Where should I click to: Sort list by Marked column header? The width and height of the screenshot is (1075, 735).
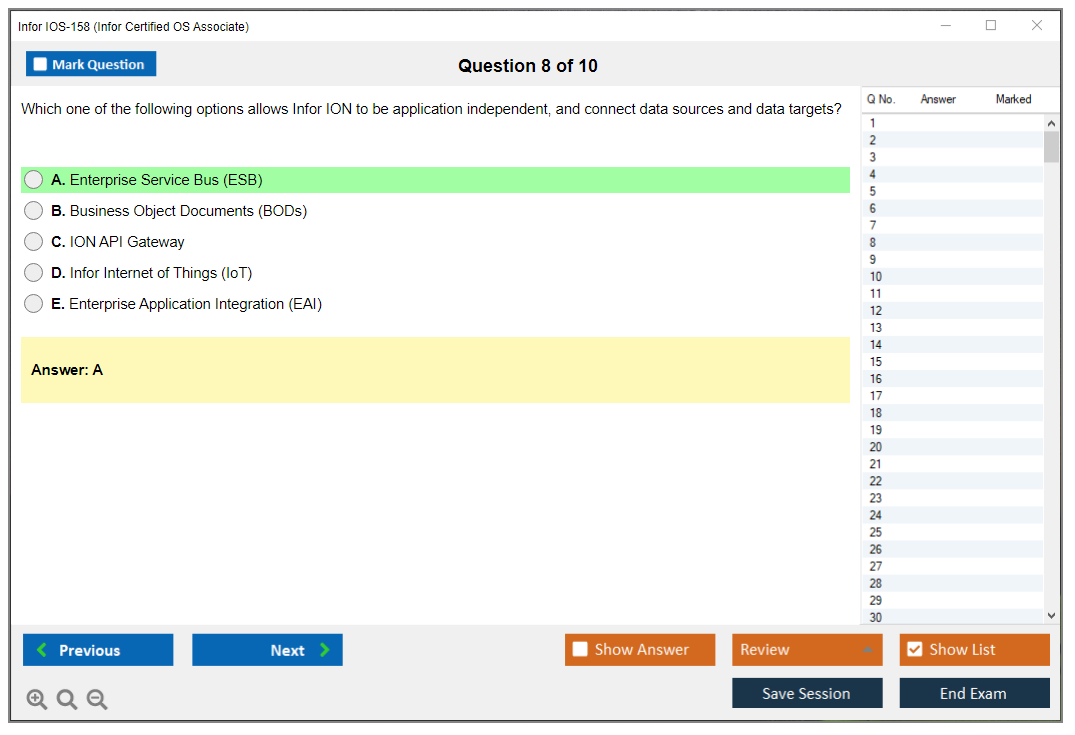click(1013, 99)
